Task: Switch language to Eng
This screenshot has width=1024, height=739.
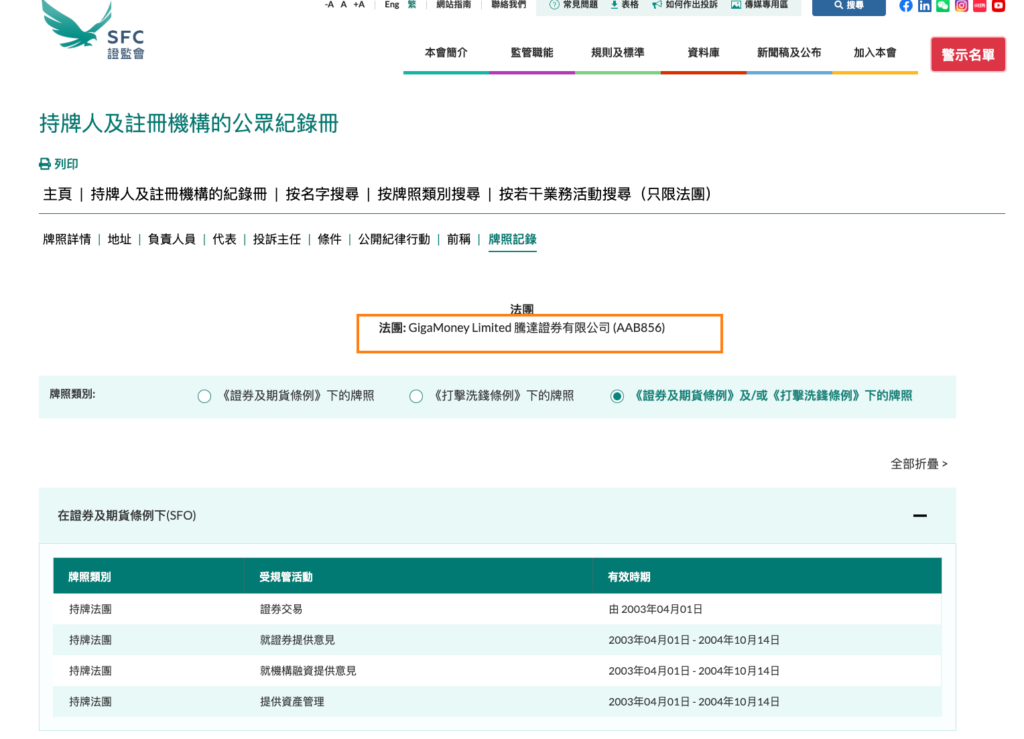Action: (391, 5)
